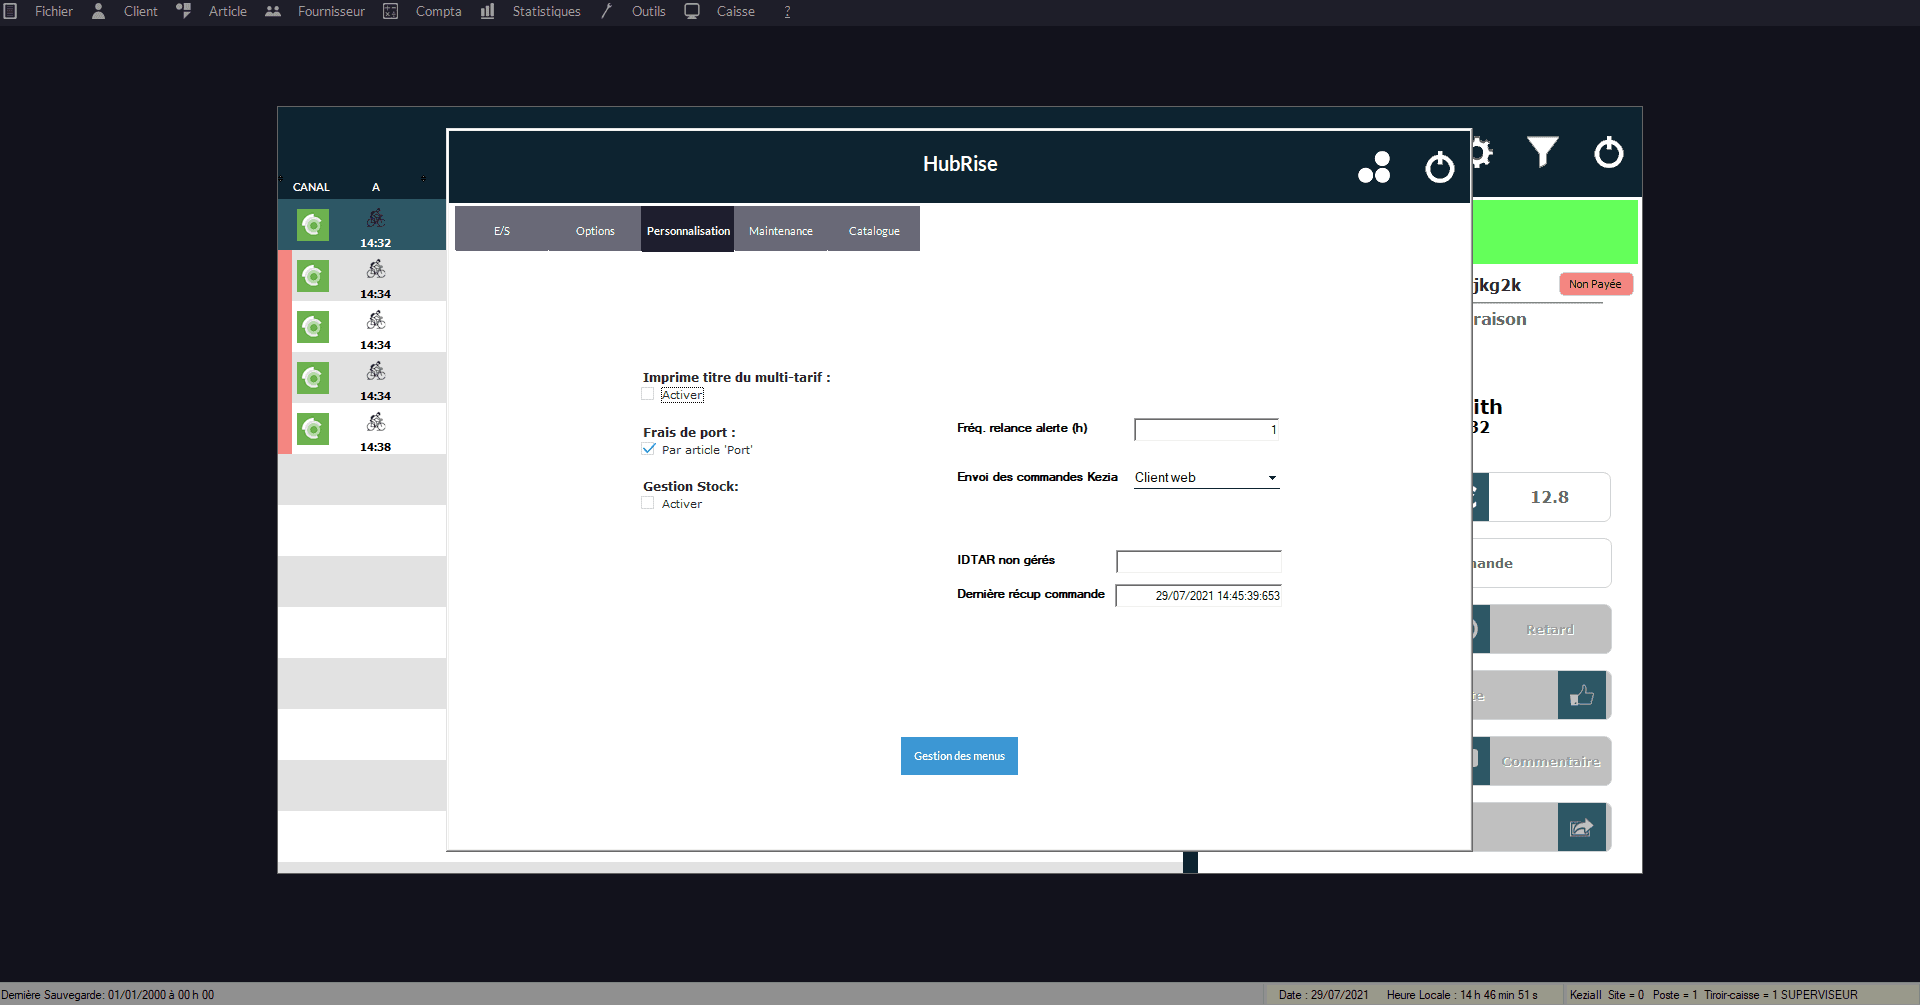Viewport: 1920px width, 1005px height.
Task: Open Envoi des commandes Kezia dropdown
Action: [x=1206, y=478]
